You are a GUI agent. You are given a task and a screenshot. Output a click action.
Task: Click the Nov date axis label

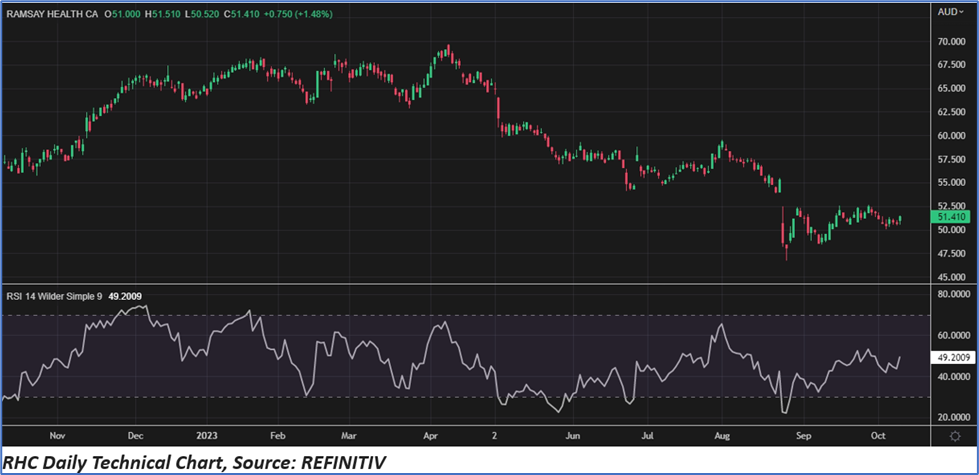tap(56, 436)
